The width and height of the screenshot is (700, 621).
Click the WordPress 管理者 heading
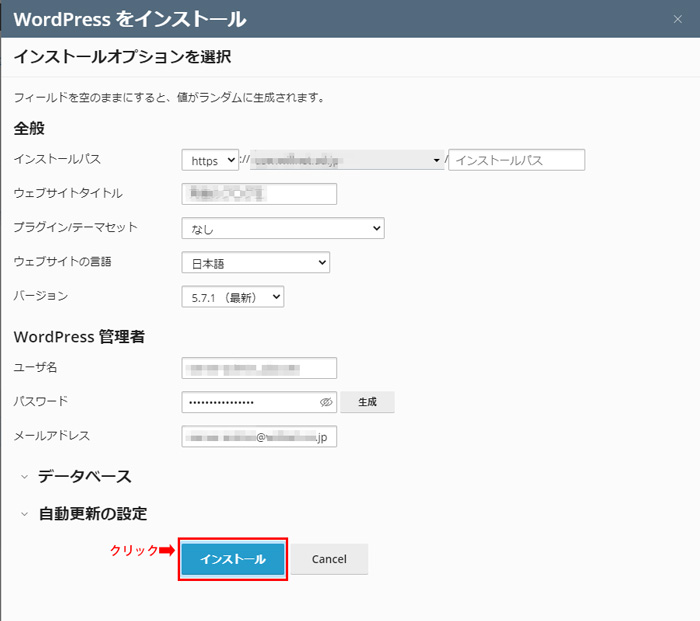click(x=79, y=336)
